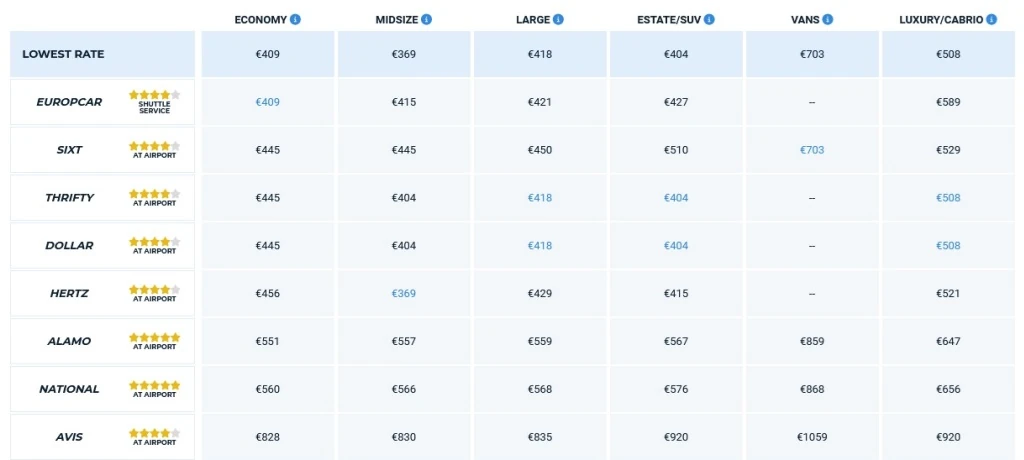Select Hertz Midsize rate €369
The width and height of the screenshot is (1024, 460).
point(404,294)
